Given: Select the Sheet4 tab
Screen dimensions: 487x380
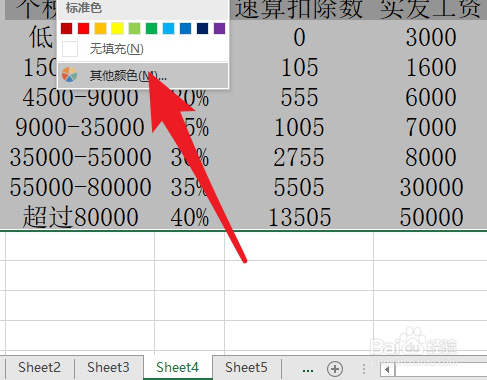Looking at the screenshot, I should [178, 367].
